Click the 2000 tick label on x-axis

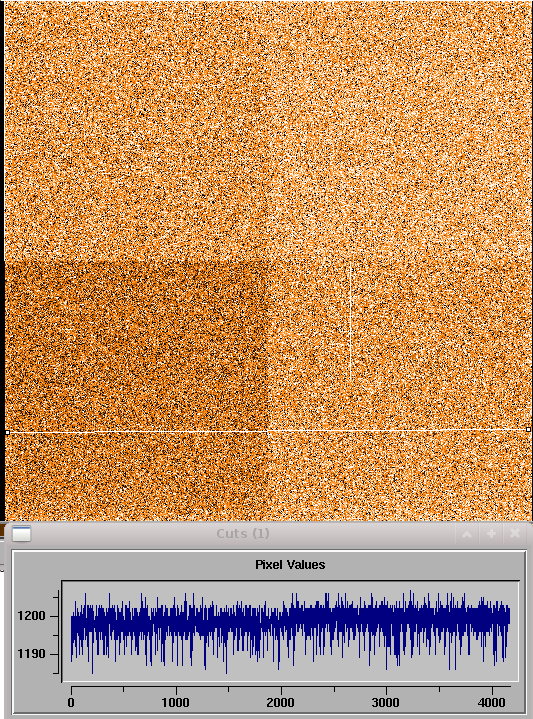coord(281,702)
